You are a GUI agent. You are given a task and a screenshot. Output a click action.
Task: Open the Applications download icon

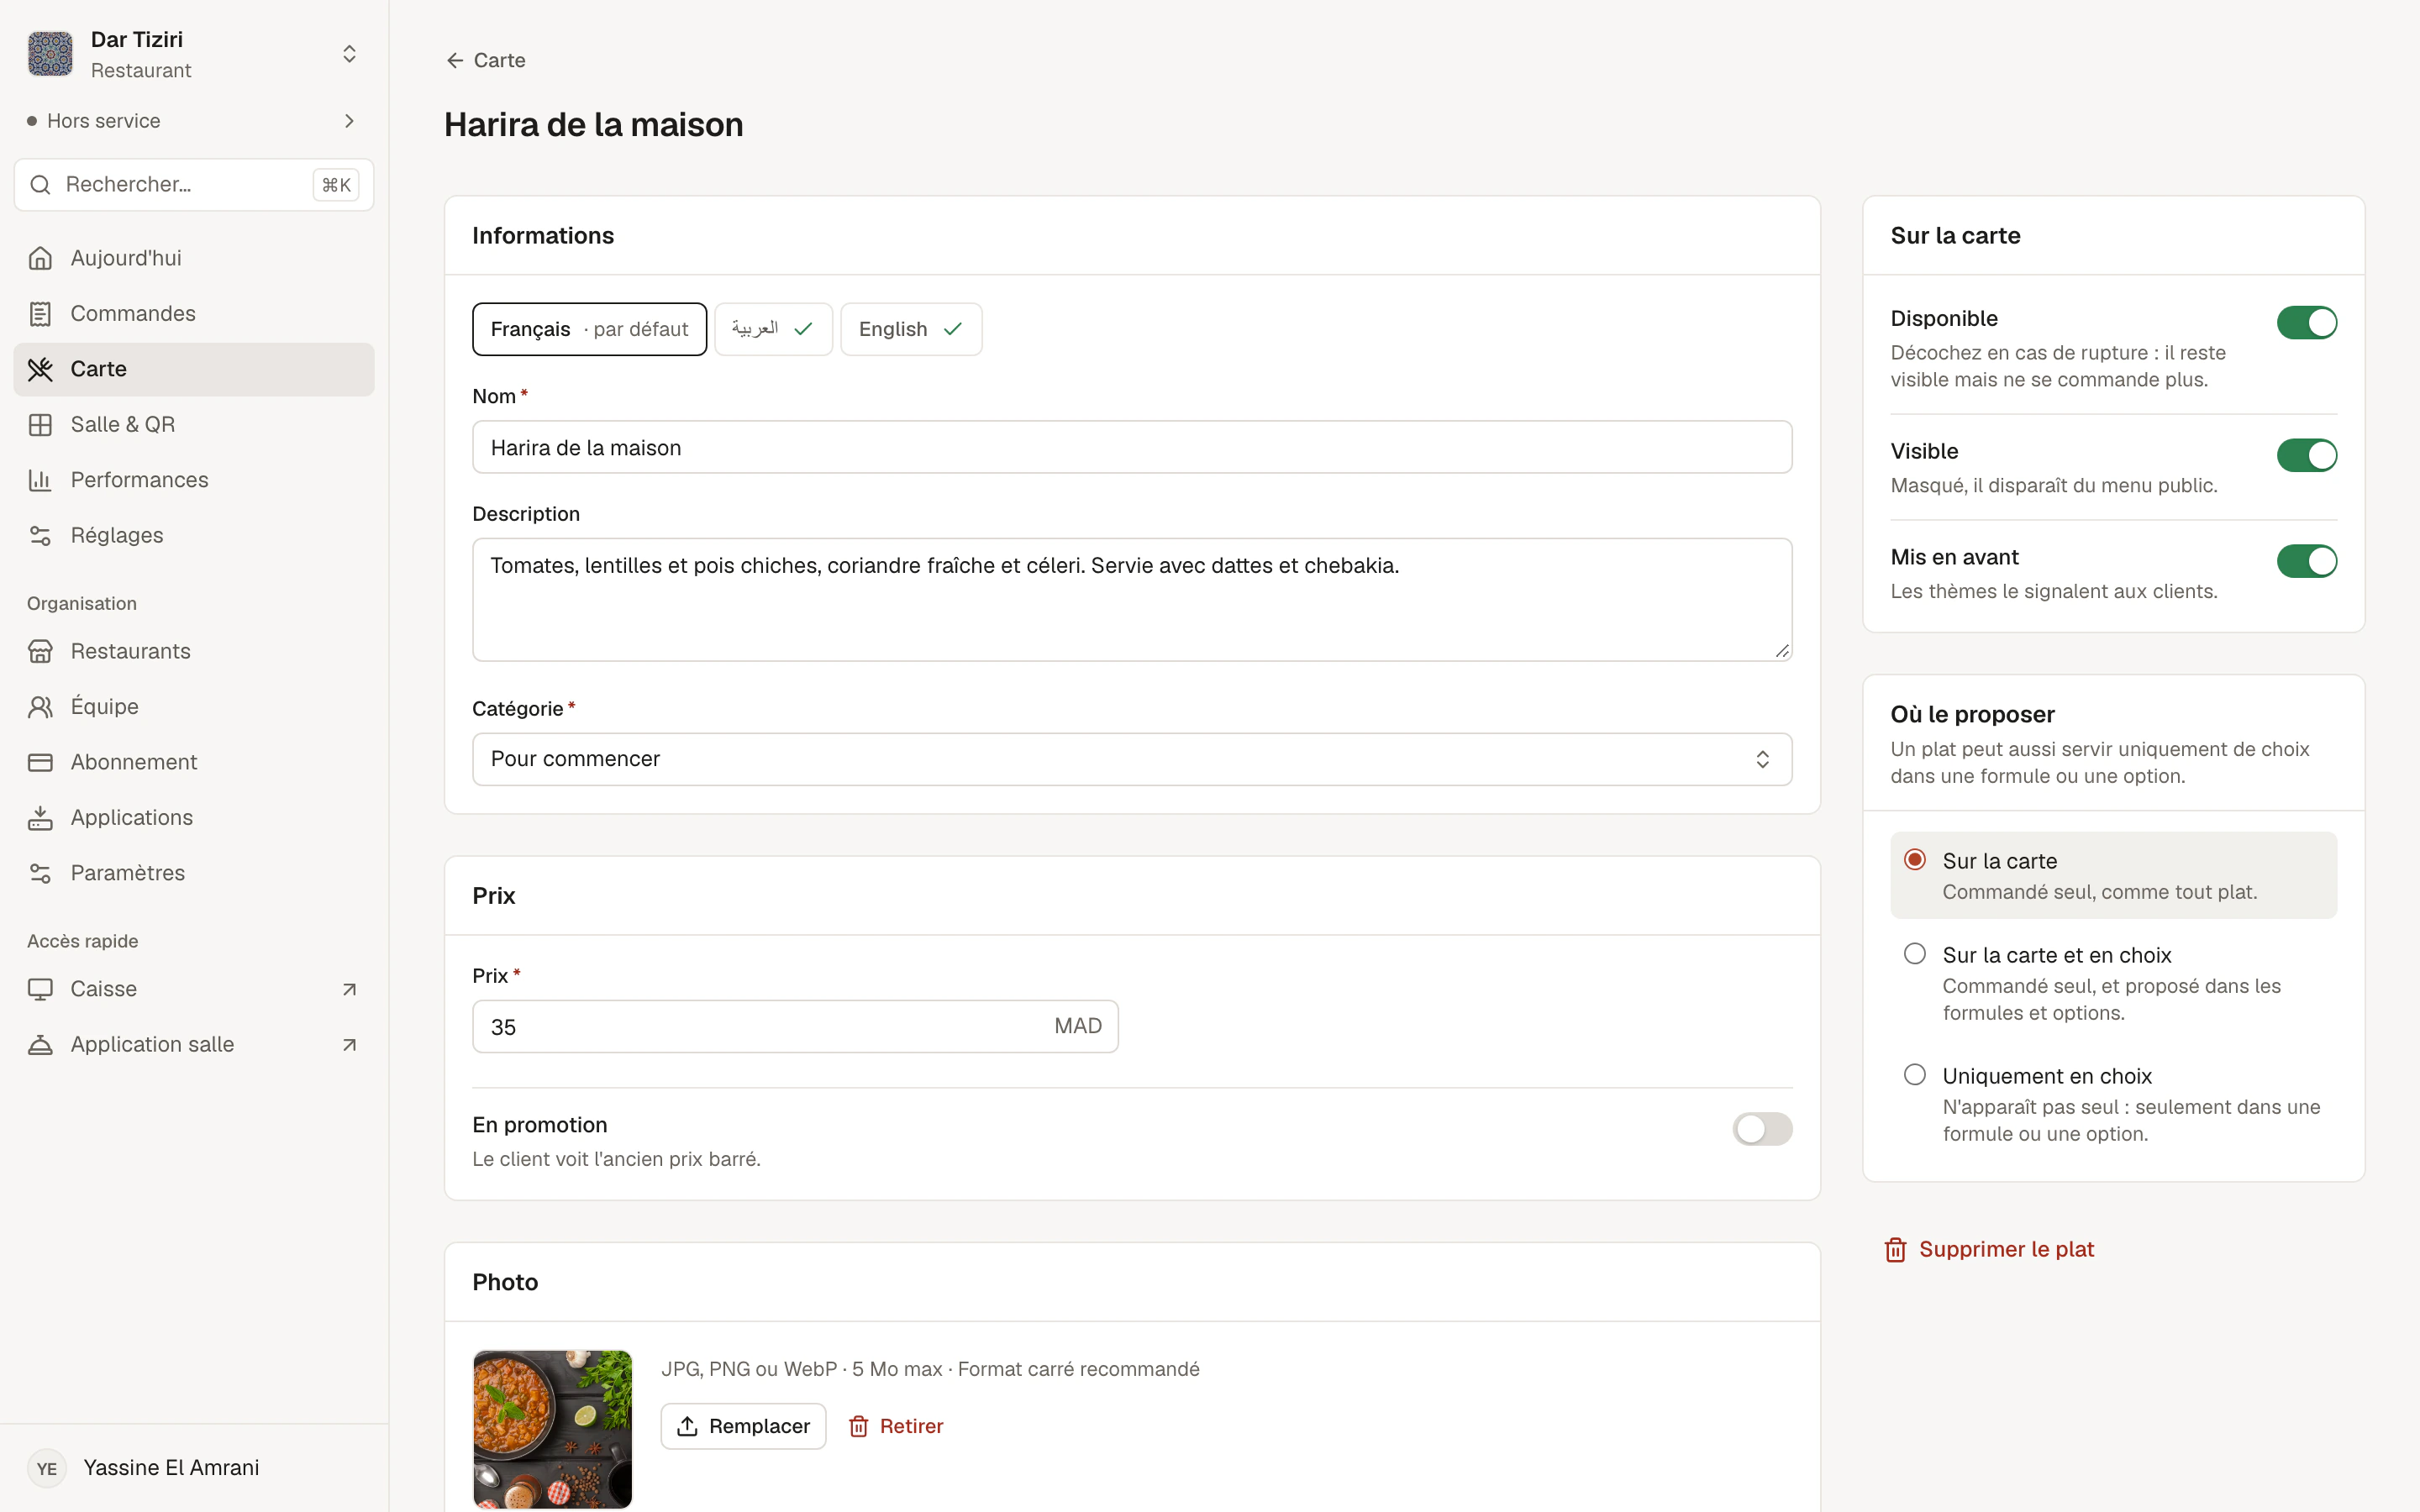click(x=40, y=818)
